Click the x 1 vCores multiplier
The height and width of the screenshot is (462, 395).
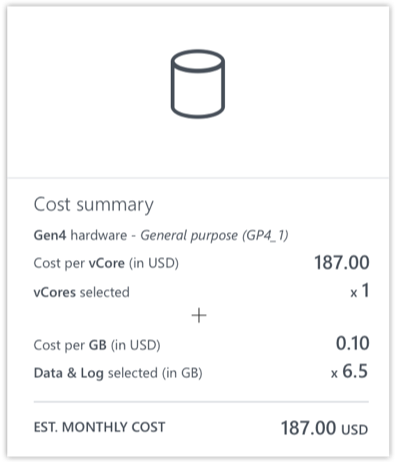click(360, 291)
